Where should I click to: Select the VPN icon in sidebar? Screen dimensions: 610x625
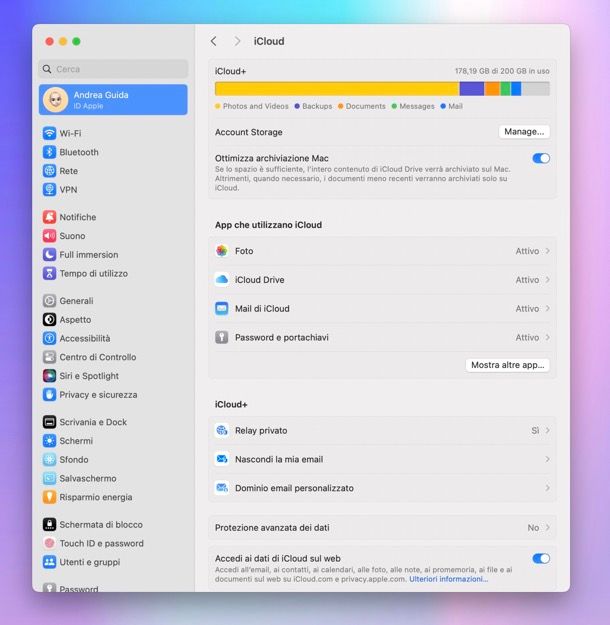(49, 189)
